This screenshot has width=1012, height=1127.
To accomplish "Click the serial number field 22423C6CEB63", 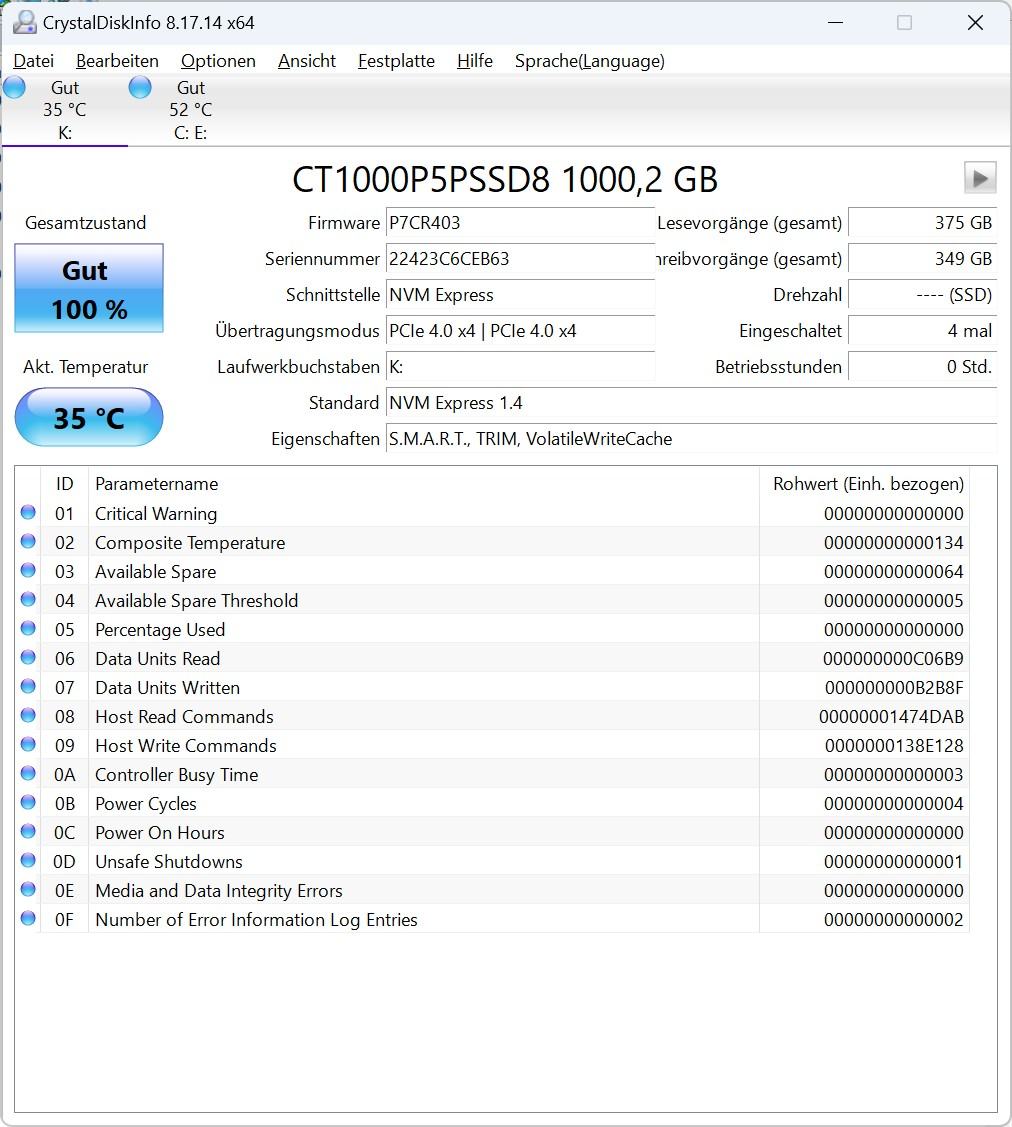I will coord(520,259).
